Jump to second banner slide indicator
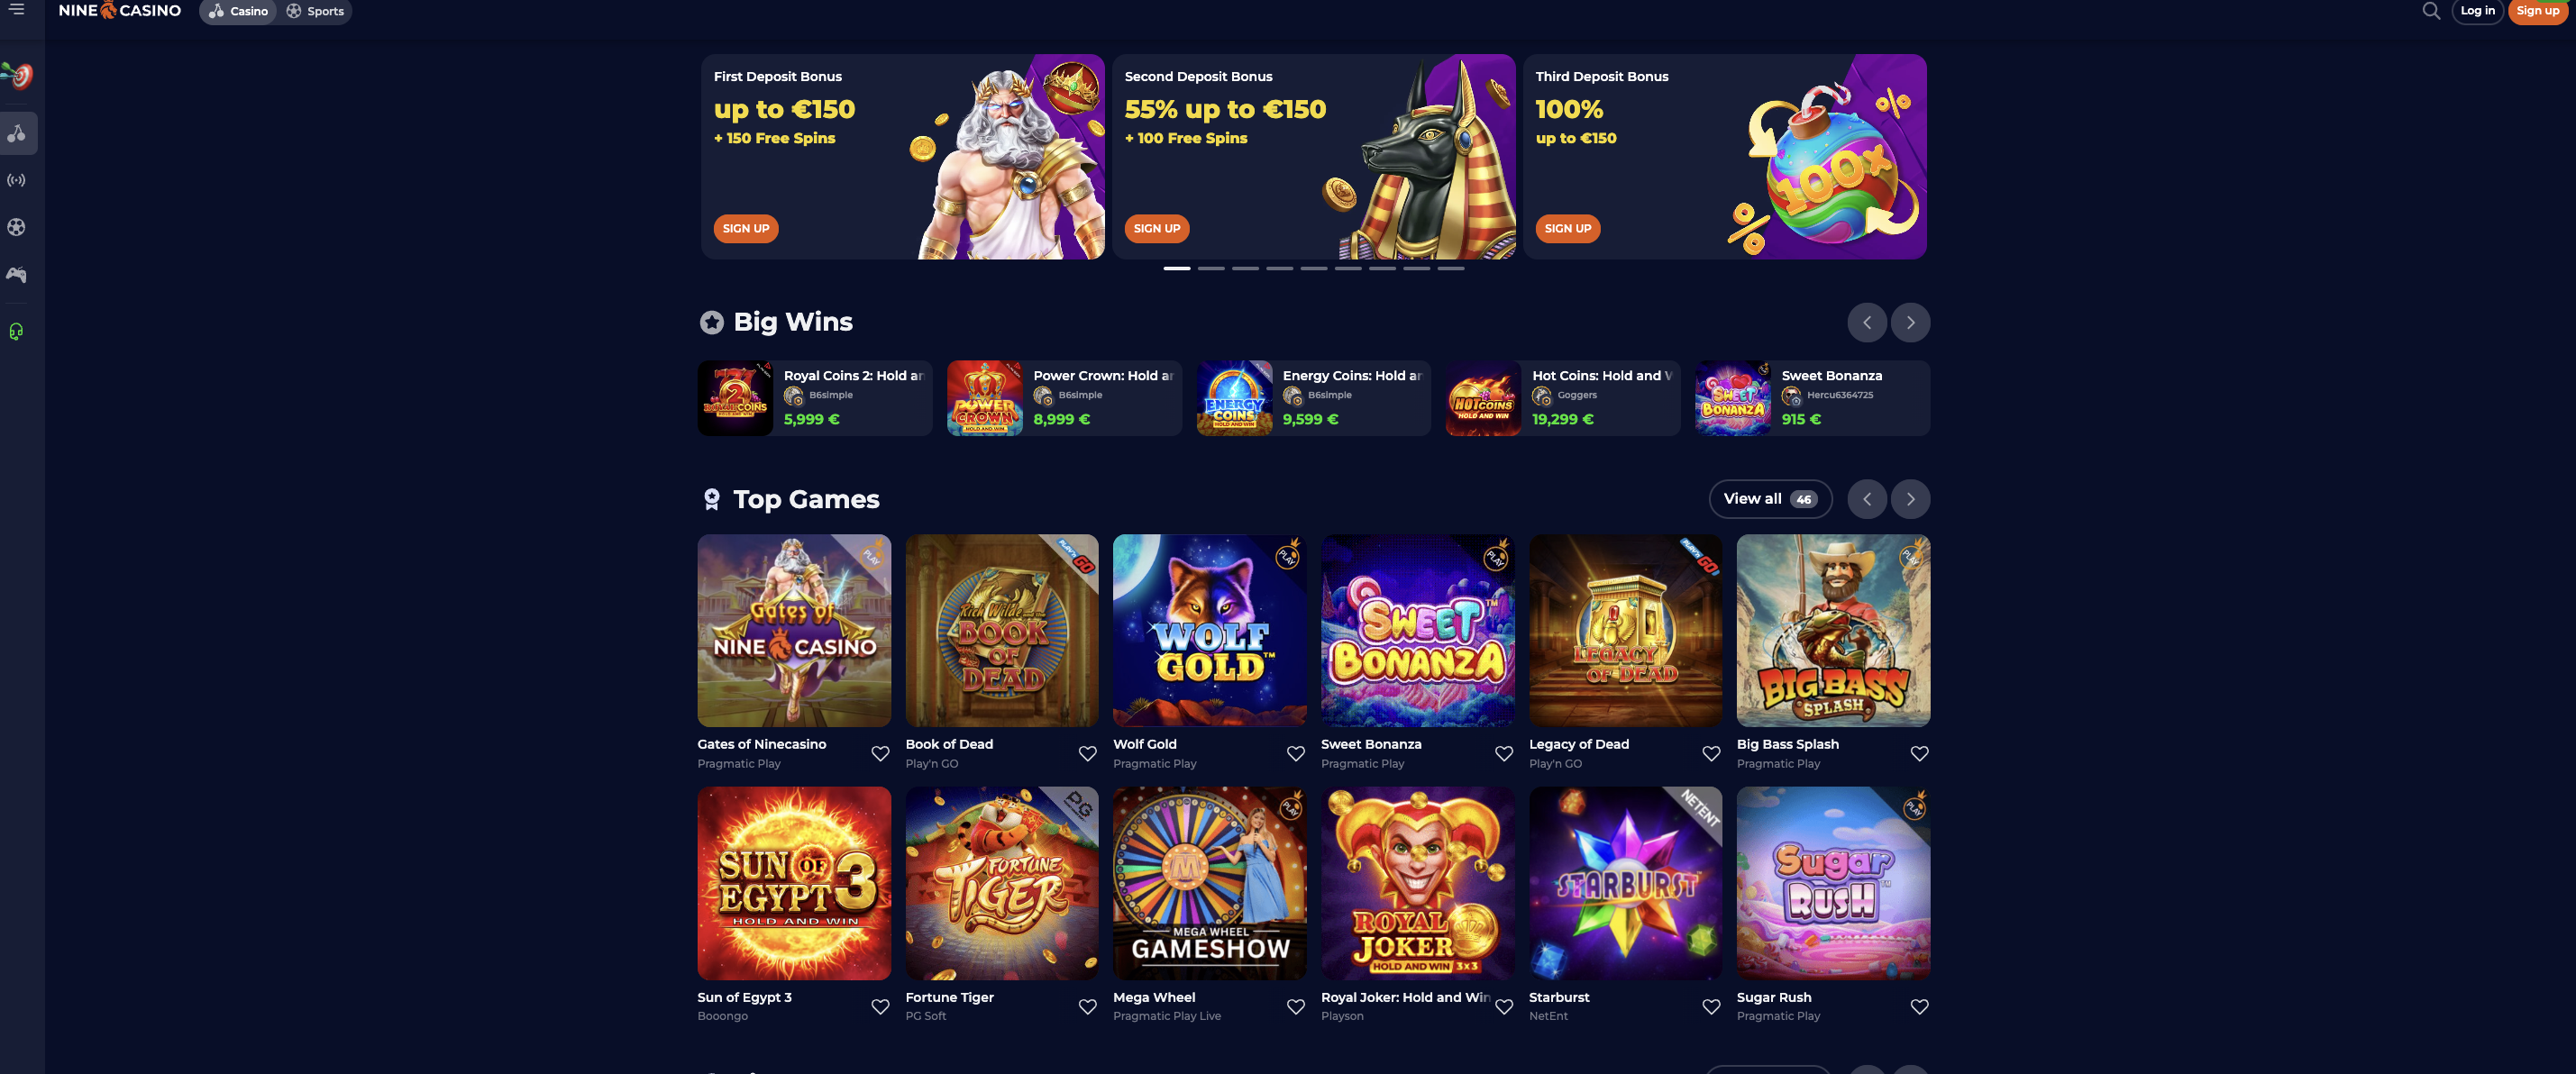The height and width of the screenshot is (1074, 2576). tap(1211, 268)
